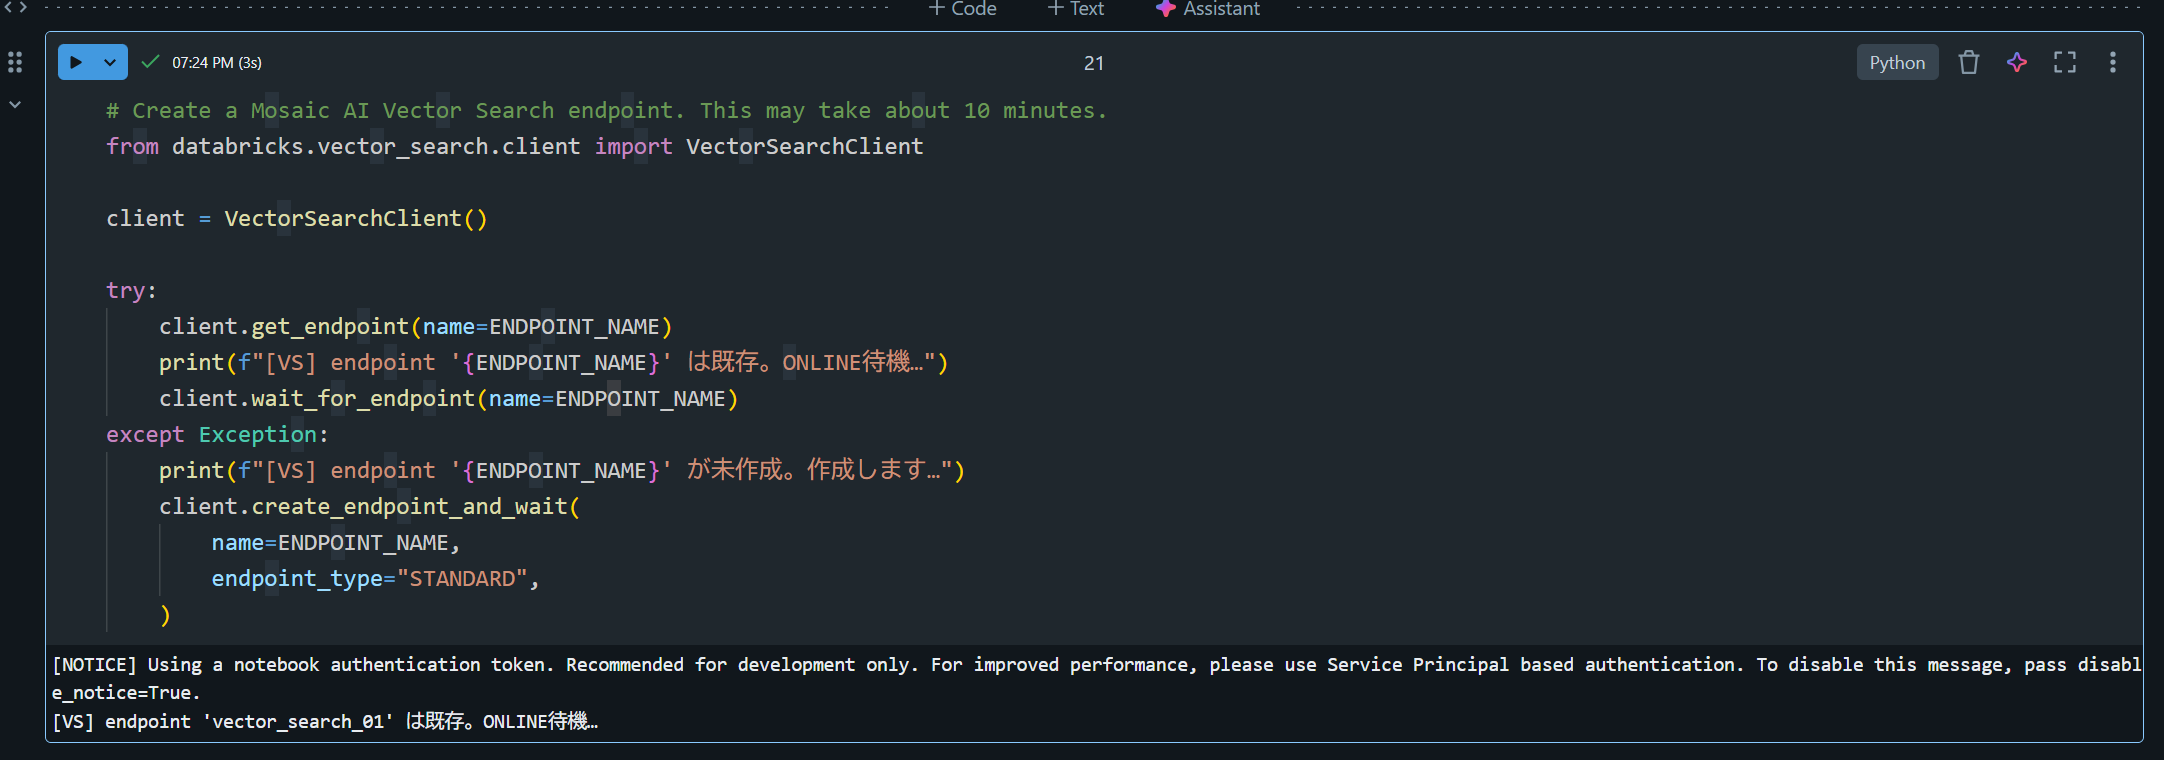Click the Mosaic AI Vector Search comment line
This screenshot has width=2164, height=760.
coord(607,110)
